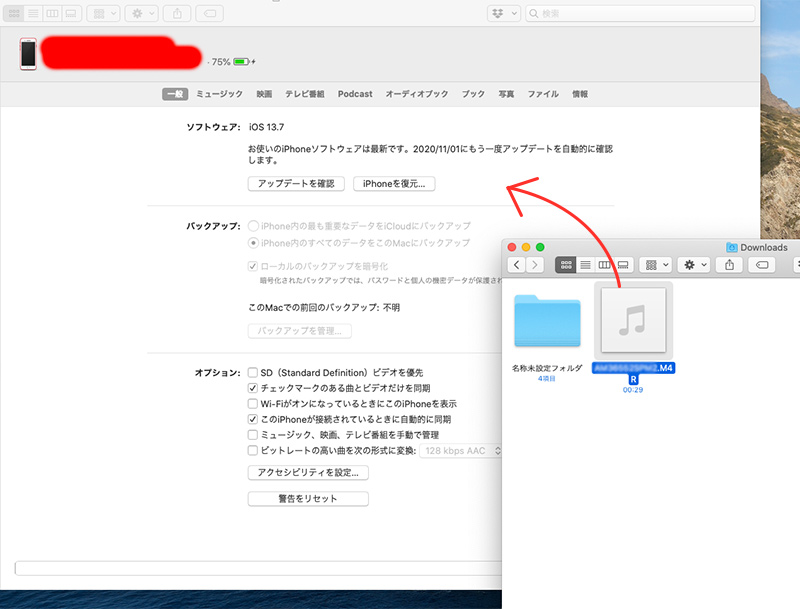Open the ファイル tab

pyautogui.click(x=543, y=94)
